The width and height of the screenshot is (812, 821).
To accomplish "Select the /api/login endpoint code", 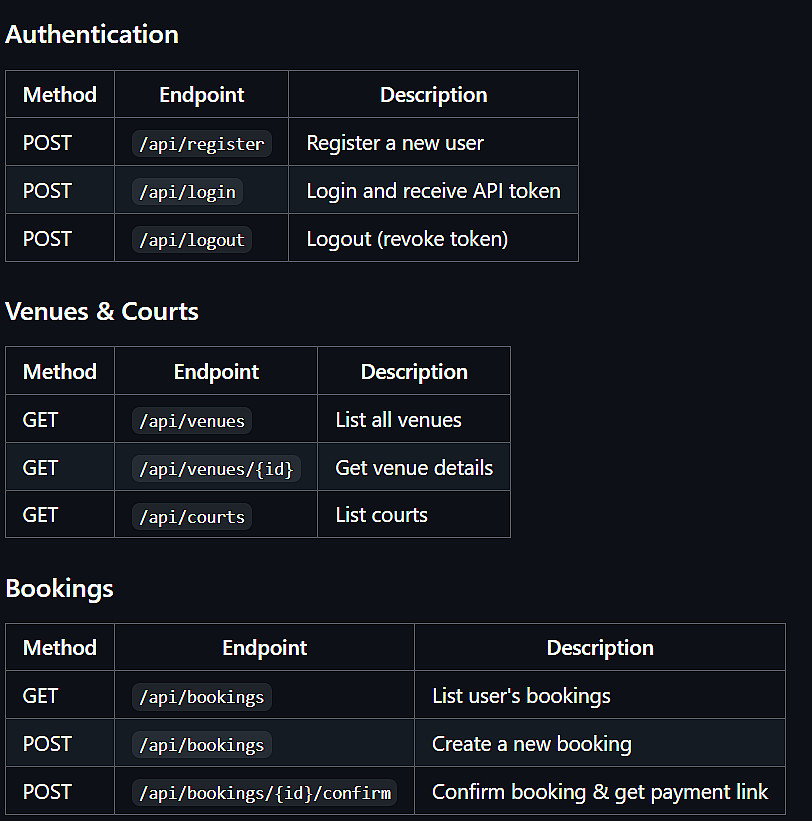I will (x=187, y=191).
